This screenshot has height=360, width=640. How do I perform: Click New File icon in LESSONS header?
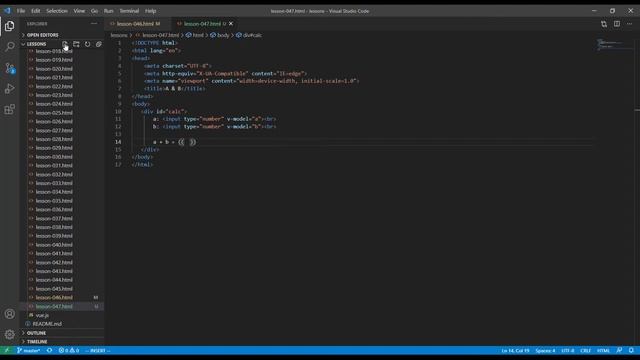pos(65,44)
